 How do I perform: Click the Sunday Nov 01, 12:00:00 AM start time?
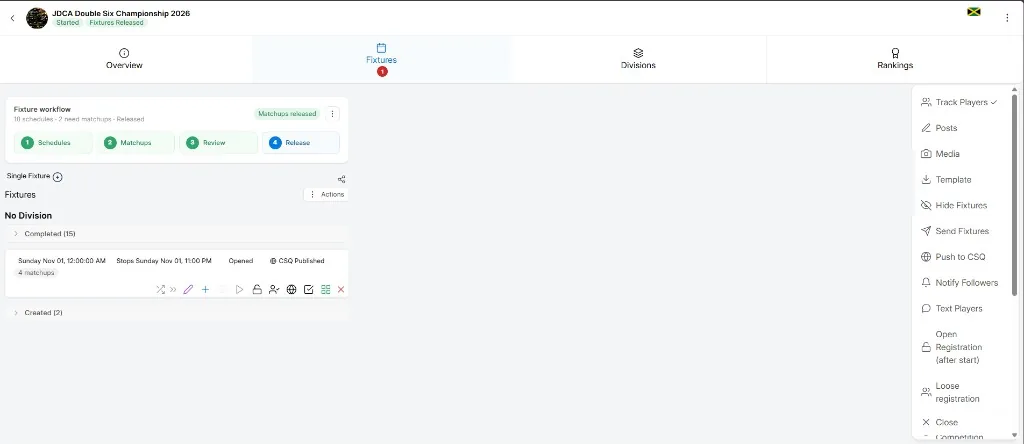pyautogui.click(x=61, y=261)
